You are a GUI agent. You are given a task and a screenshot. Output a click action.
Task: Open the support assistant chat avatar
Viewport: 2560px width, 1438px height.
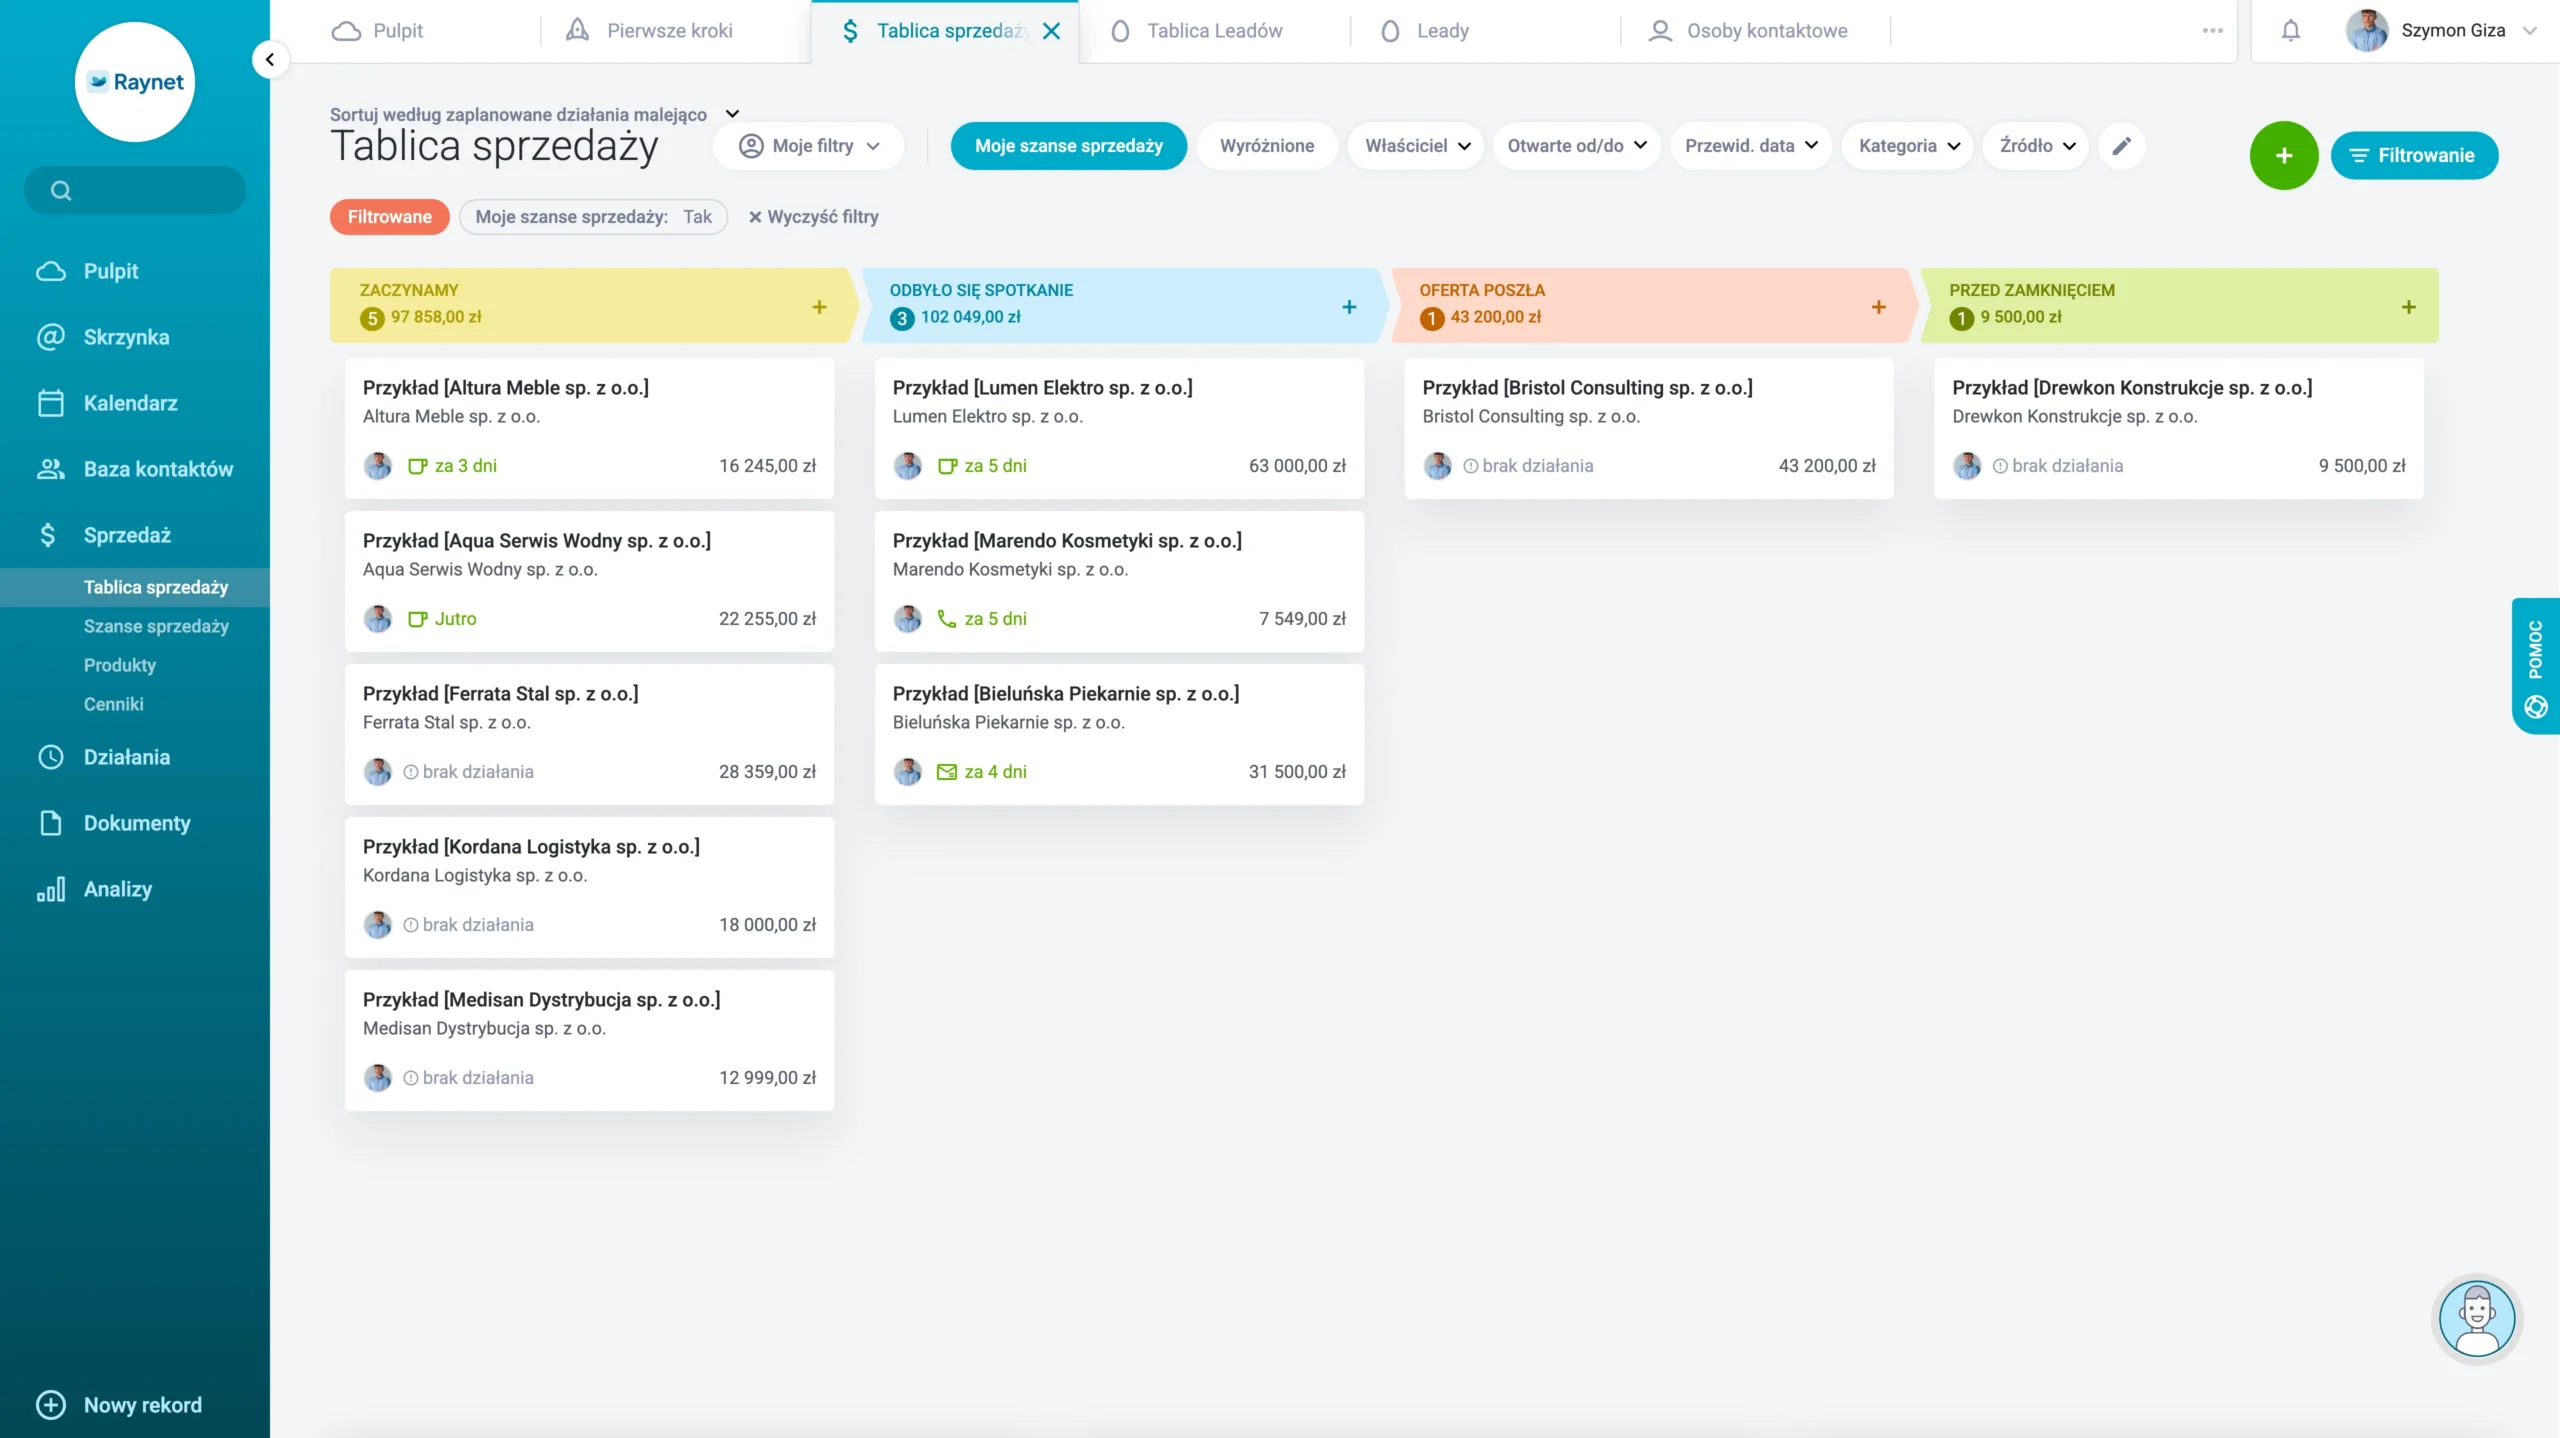pos(2477,1320)
